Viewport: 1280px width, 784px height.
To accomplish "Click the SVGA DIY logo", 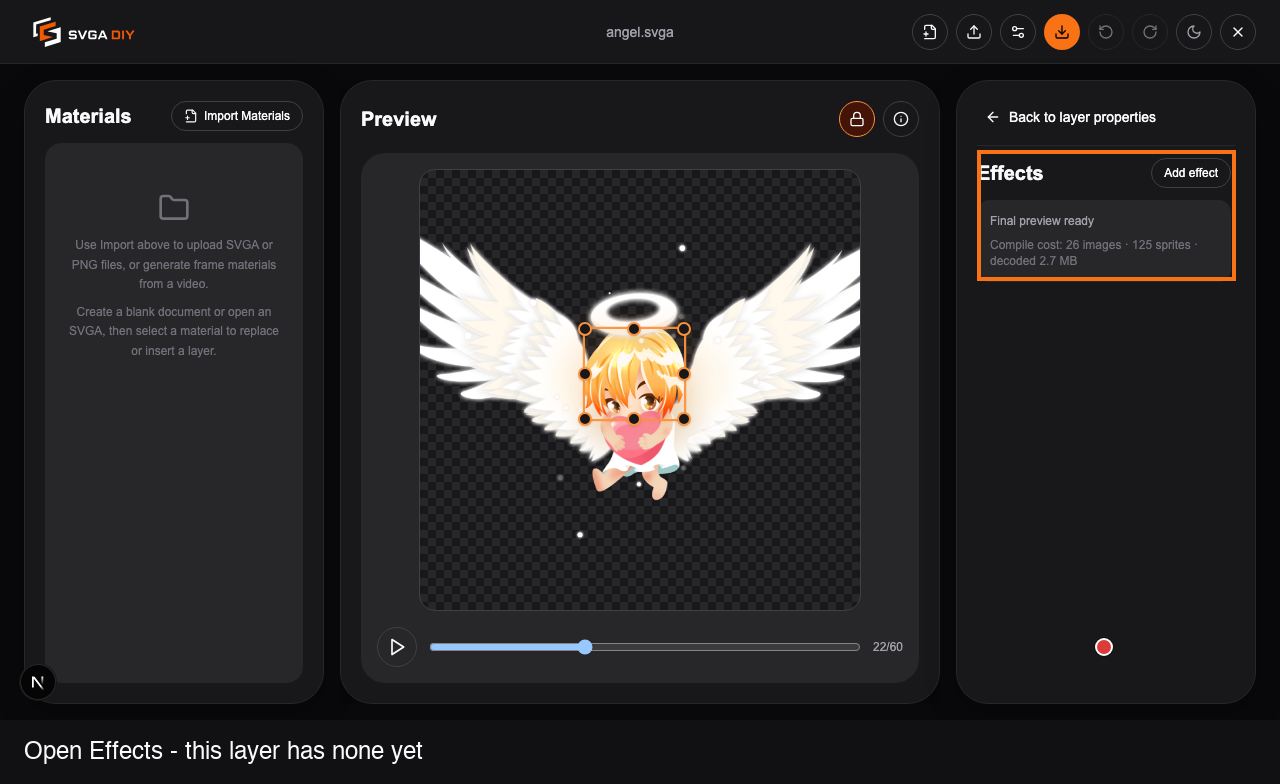I will 84,32.
